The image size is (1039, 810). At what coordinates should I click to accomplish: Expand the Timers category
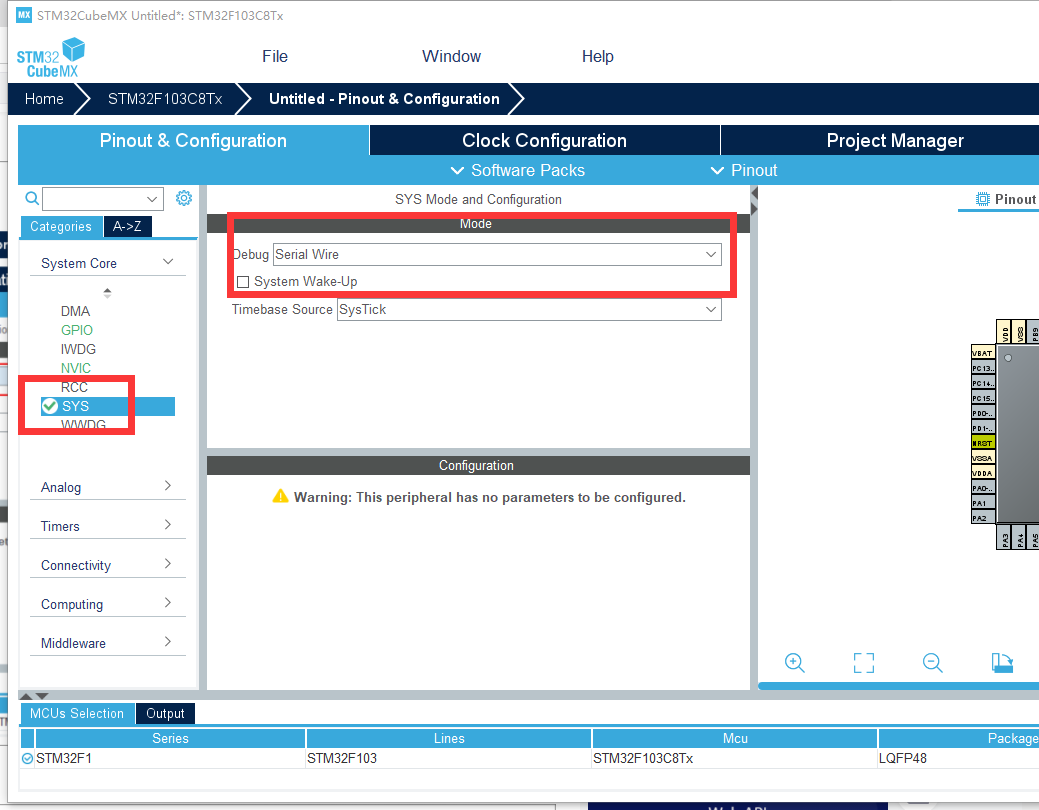pos(107,526)
